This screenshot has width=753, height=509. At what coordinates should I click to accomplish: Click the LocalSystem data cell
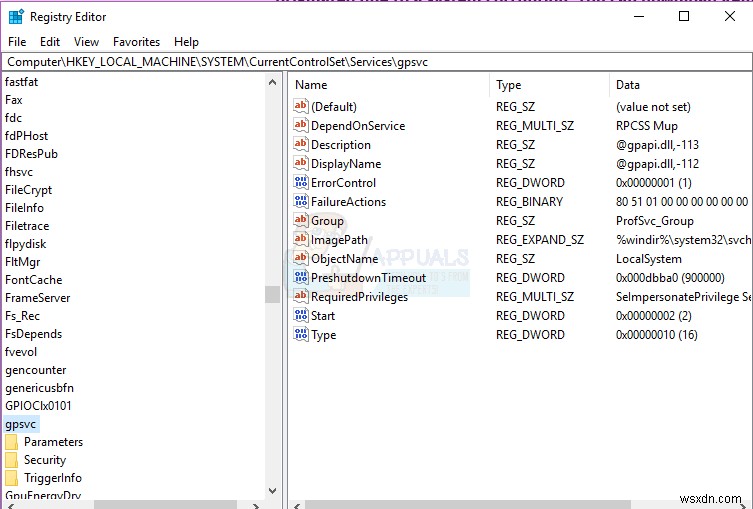[x=649, y=259]
